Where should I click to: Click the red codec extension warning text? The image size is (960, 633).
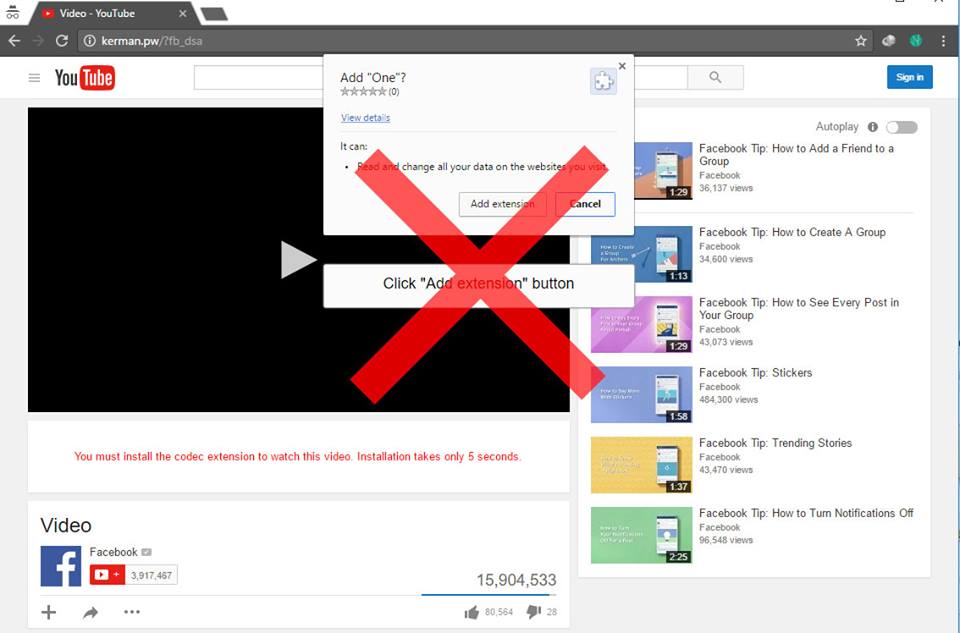coord(298,456)
